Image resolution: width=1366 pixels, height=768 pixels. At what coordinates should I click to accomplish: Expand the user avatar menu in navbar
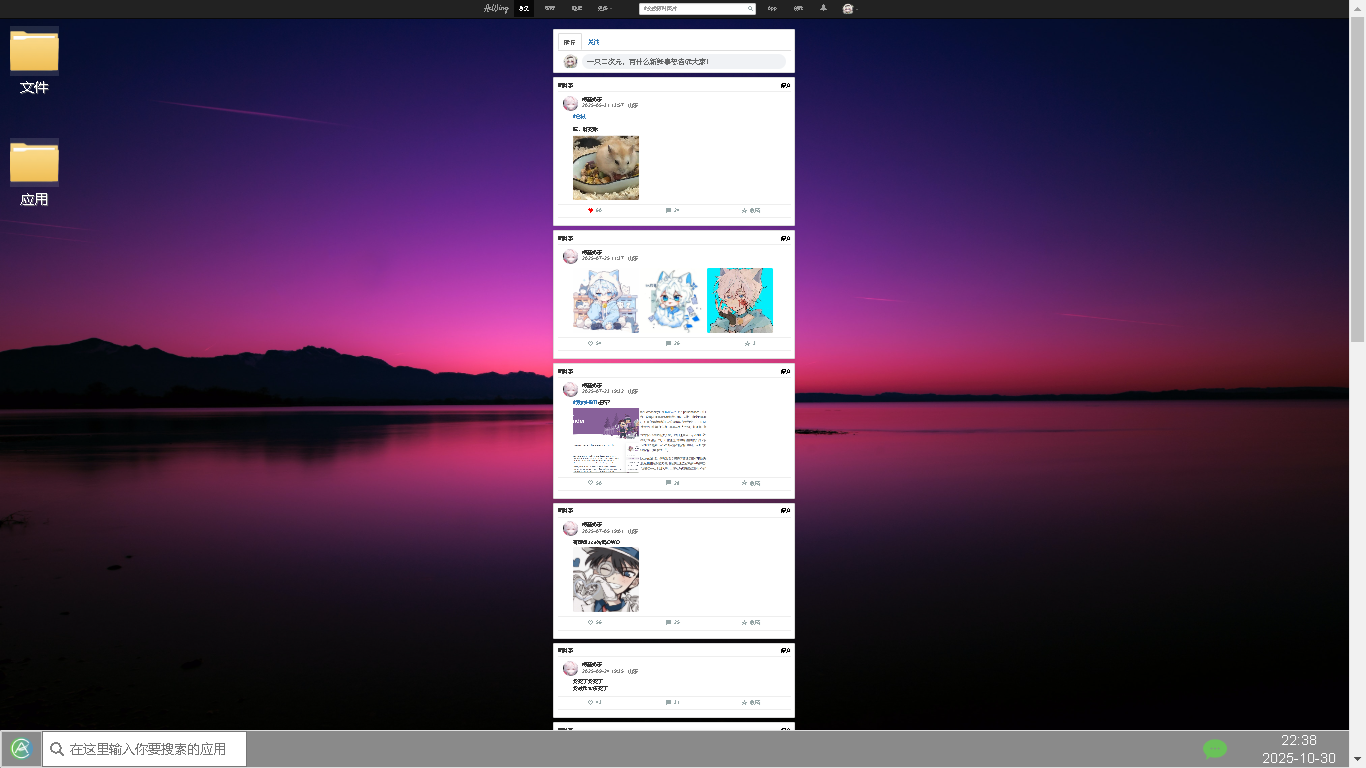pos(849,9)
